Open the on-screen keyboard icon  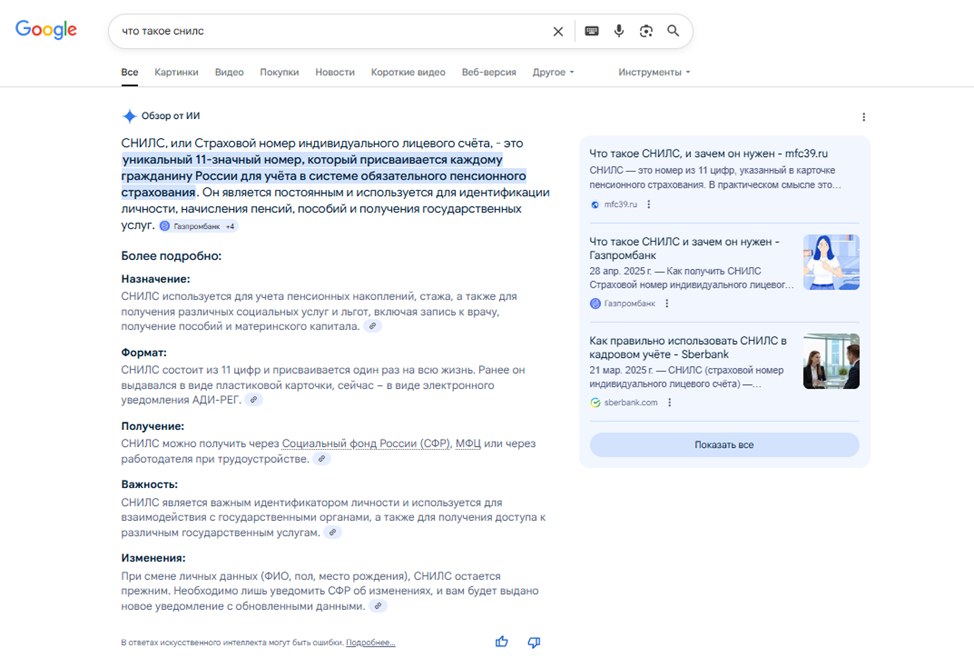591,31
